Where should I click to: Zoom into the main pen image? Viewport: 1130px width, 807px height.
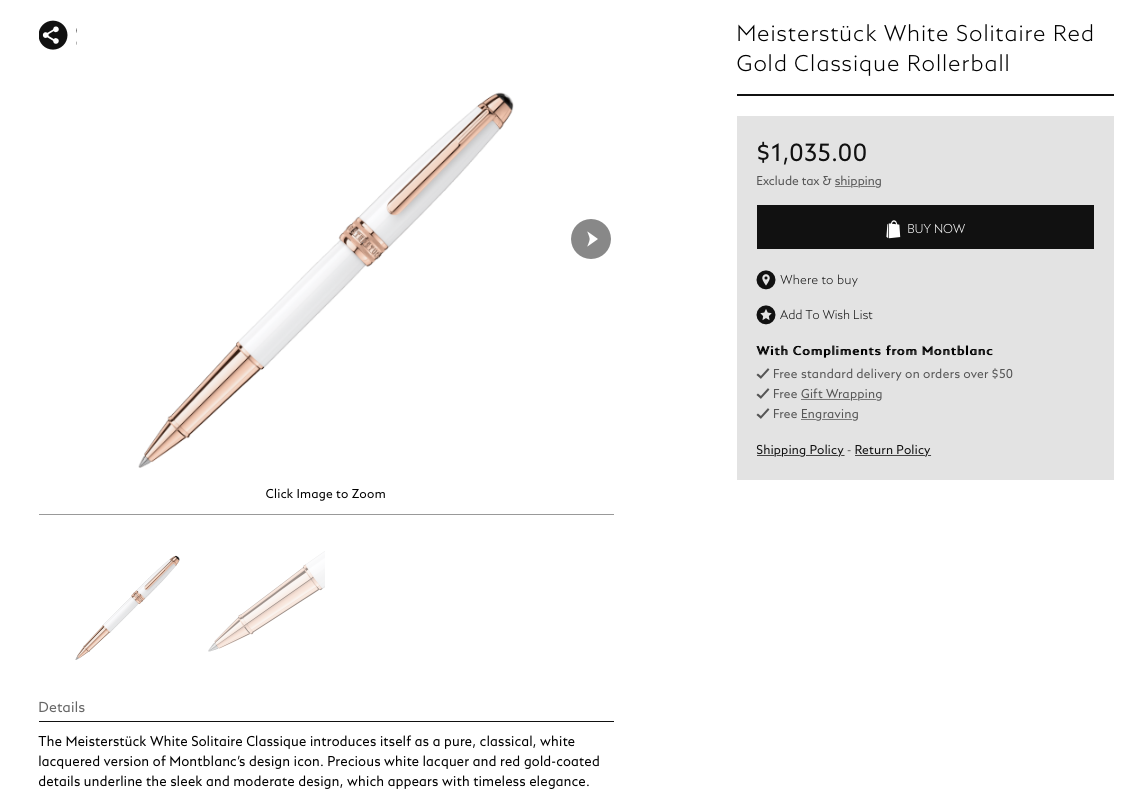coord(325,280)
